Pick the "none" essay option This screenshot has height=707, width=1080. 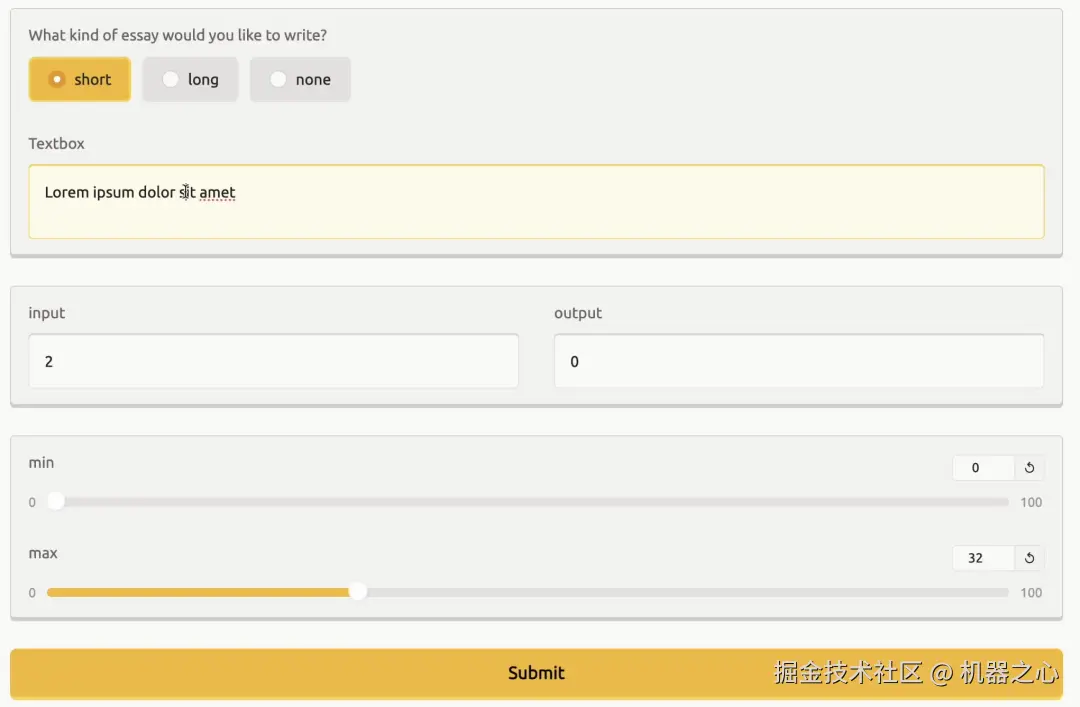click(x=300, y=80)
